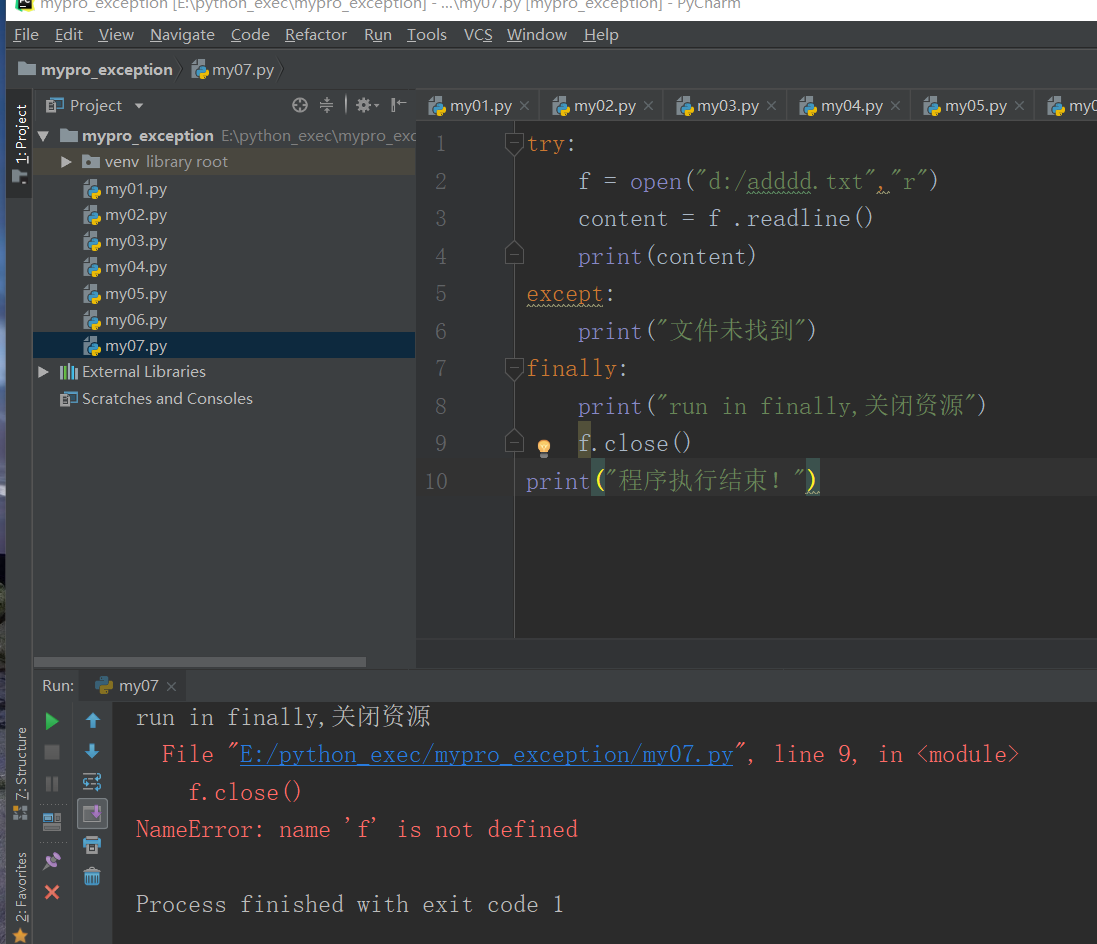
Task: Close the my04.py editor tab
Action: (896, 106)
